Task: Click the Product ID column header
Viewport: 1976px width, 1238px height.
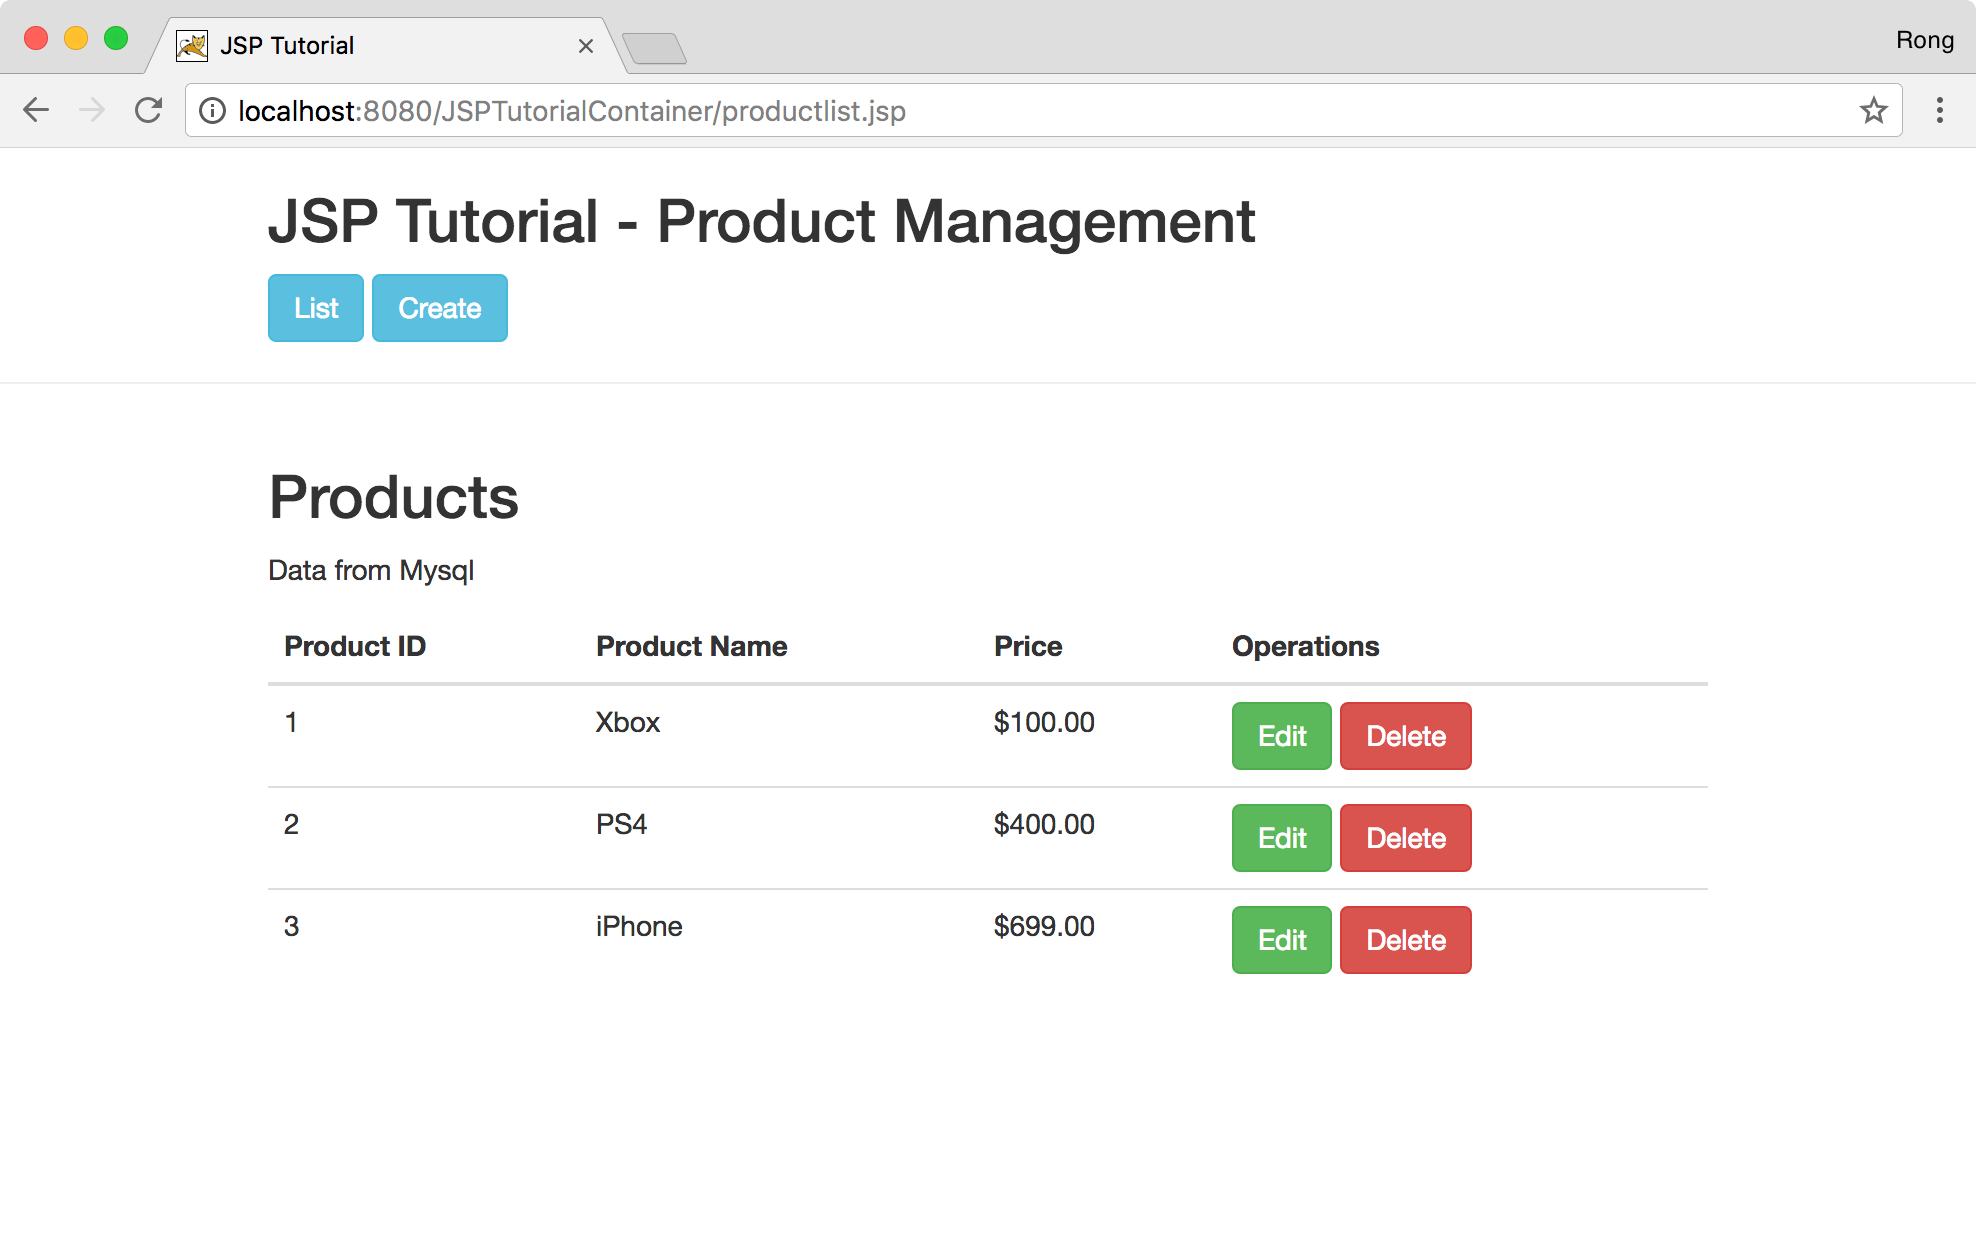Action: tap(355, 646)
